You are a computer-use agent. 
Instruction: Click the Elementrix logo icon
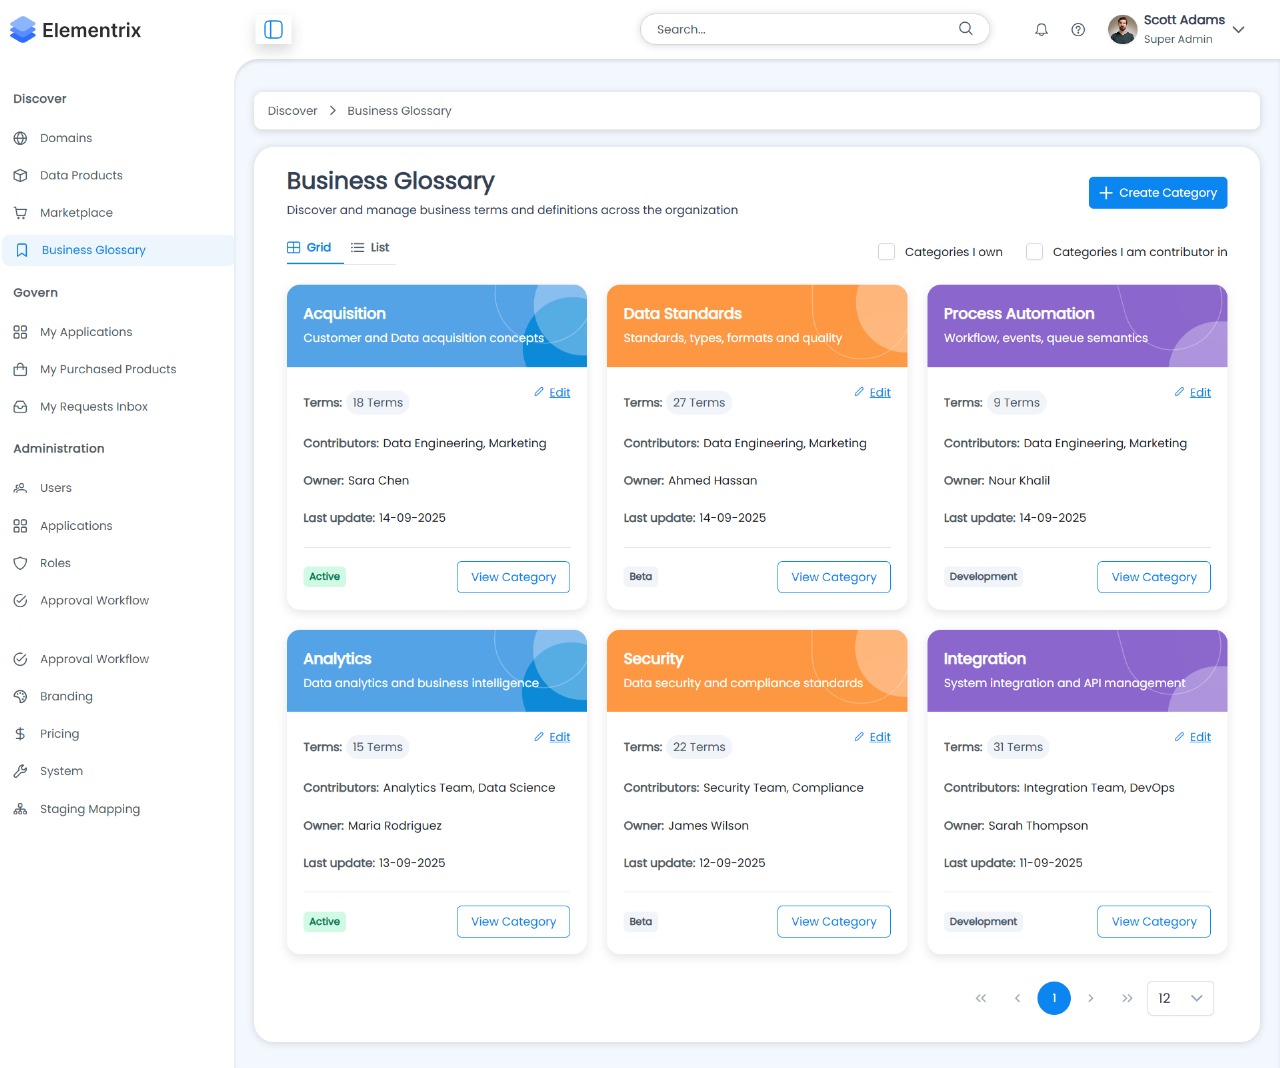[x=22, y=30]
